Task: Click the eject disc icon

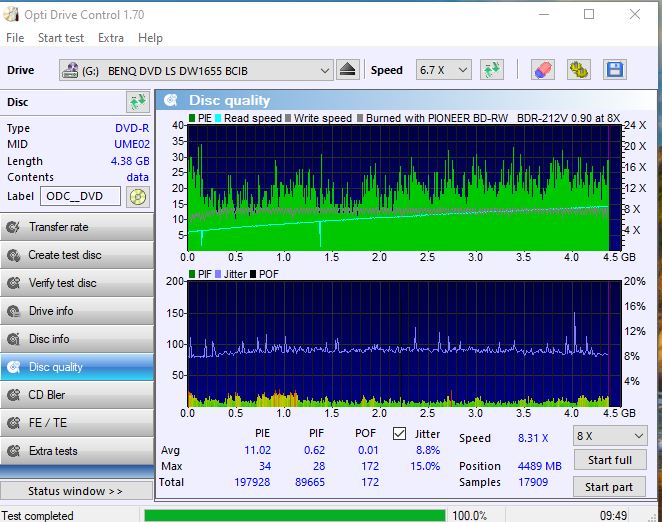Action: pyautogui.click(x=347, y=70)
